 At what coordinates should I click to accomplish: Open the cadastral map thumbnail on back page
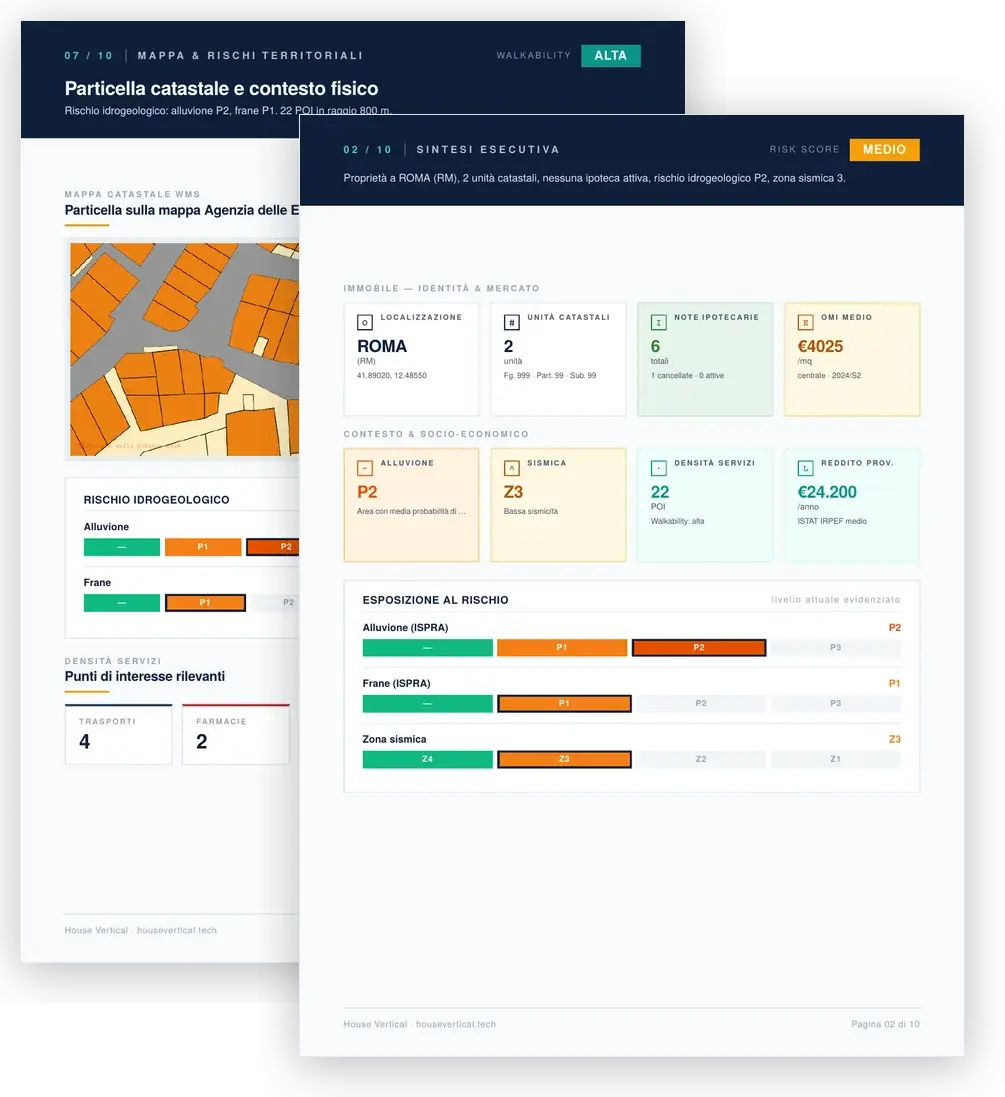[184, 349]
